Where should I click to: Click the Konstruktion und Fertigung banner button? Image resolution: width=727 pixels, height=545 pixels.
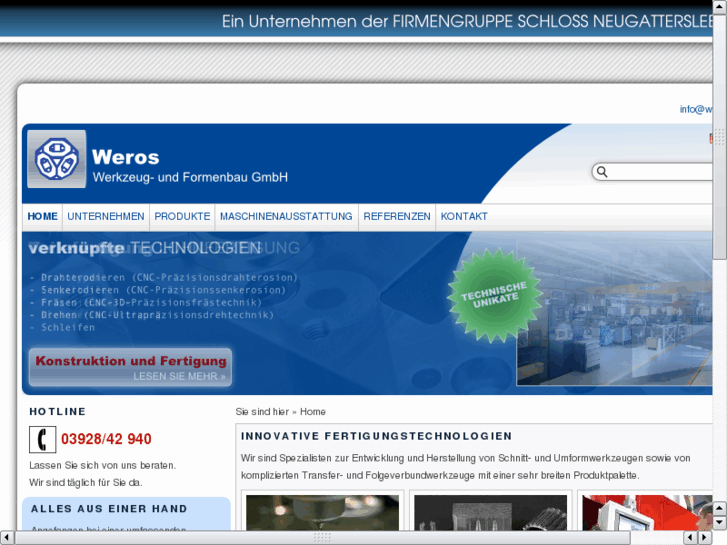(130, 367)
